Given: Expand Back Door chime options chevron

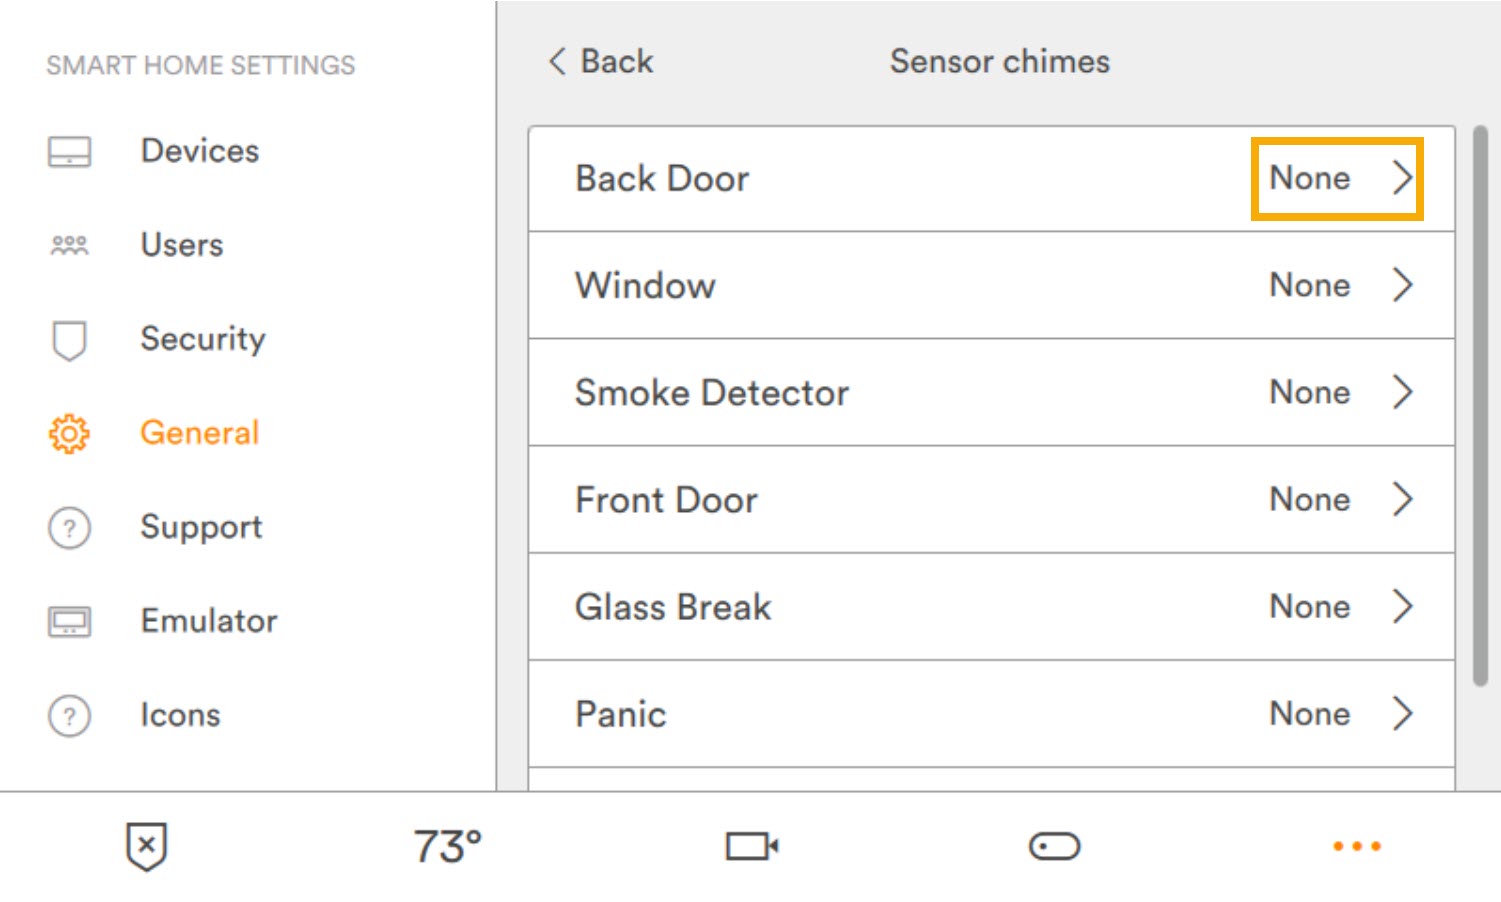Looking at the screenshot, I should coord(1403,179).
